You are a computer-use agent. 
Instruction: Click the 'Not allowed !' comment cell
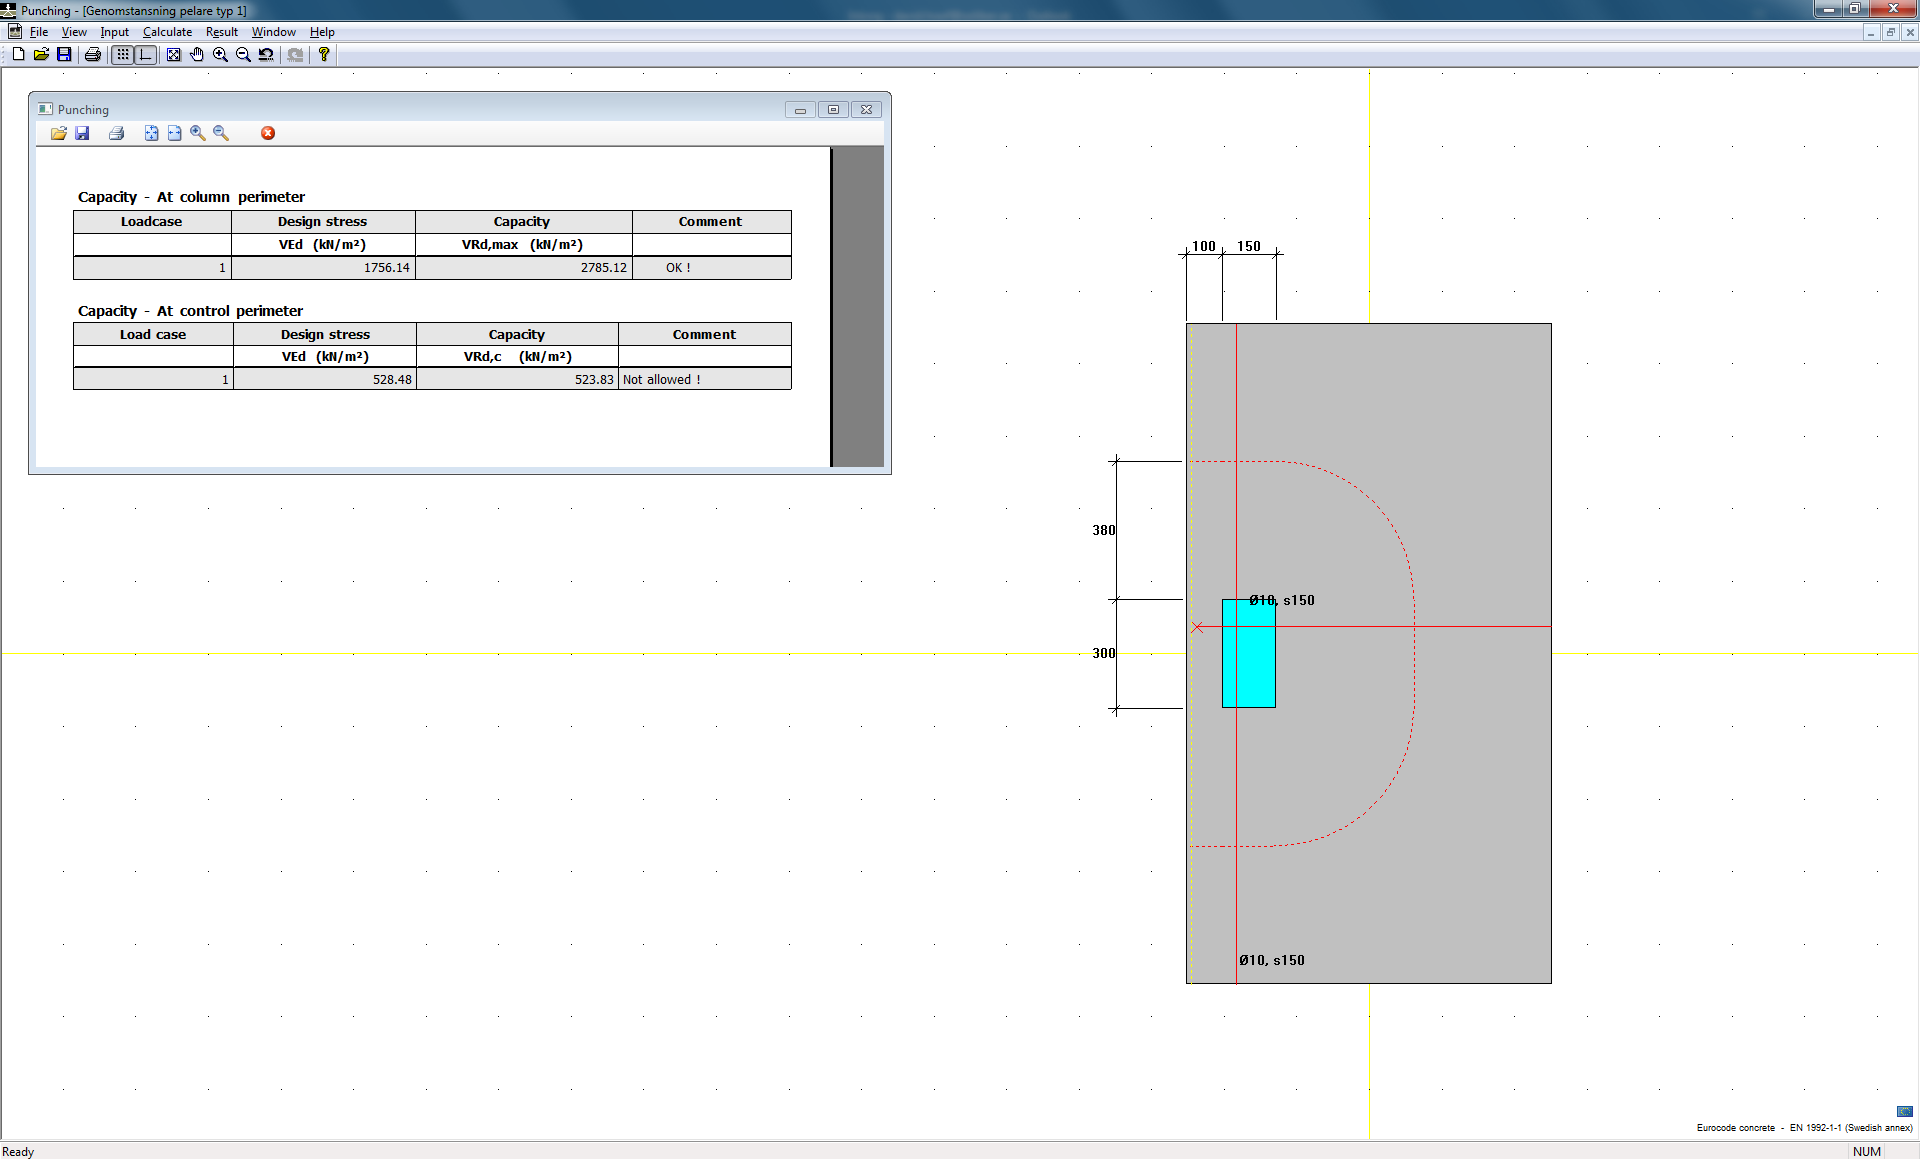(x=704, y=380)
